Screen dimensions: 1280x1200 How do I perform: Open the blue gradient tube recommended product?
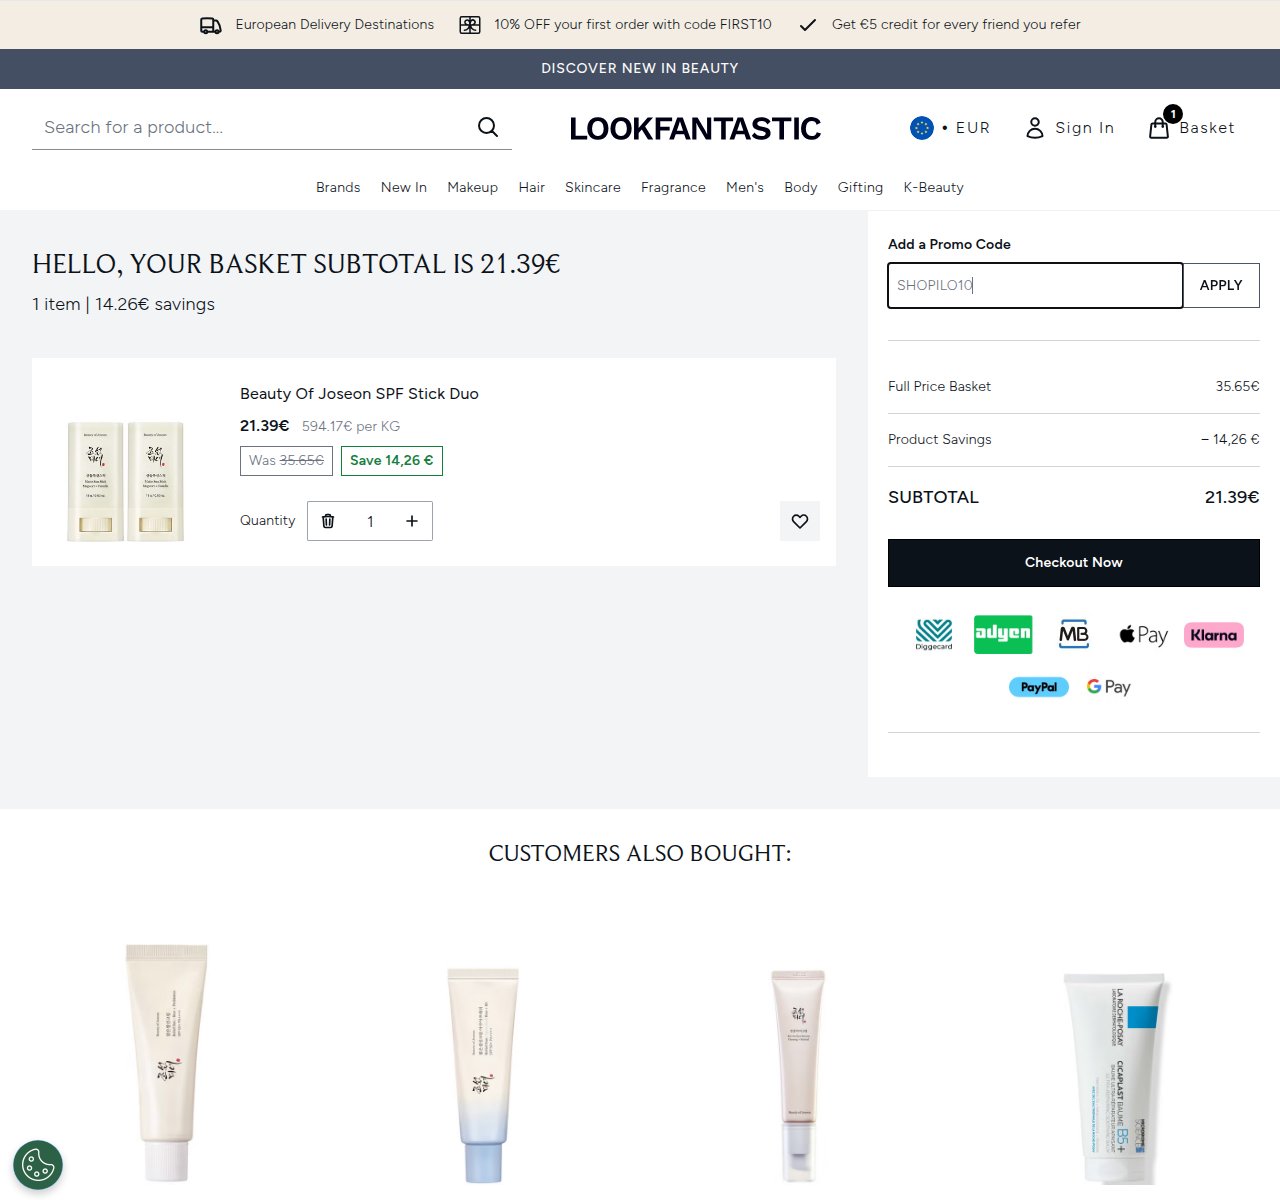click(483, 1075)
